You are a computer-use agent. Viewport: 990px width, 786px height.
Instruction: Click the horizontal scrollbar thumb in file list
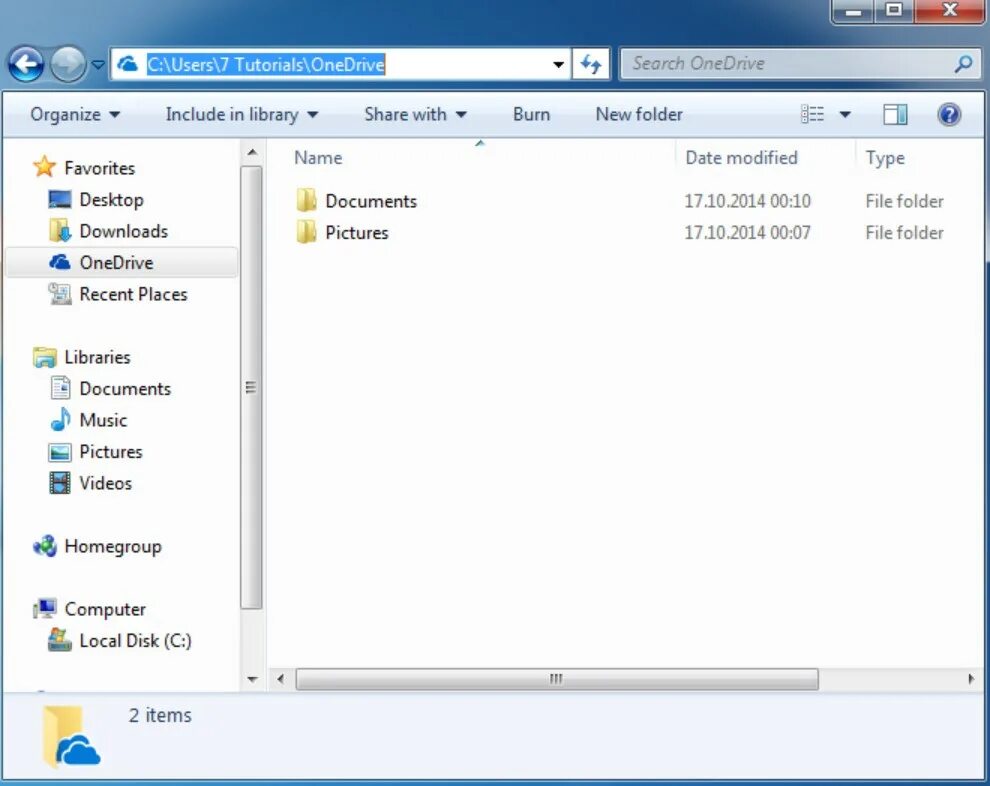pos(557,679)
